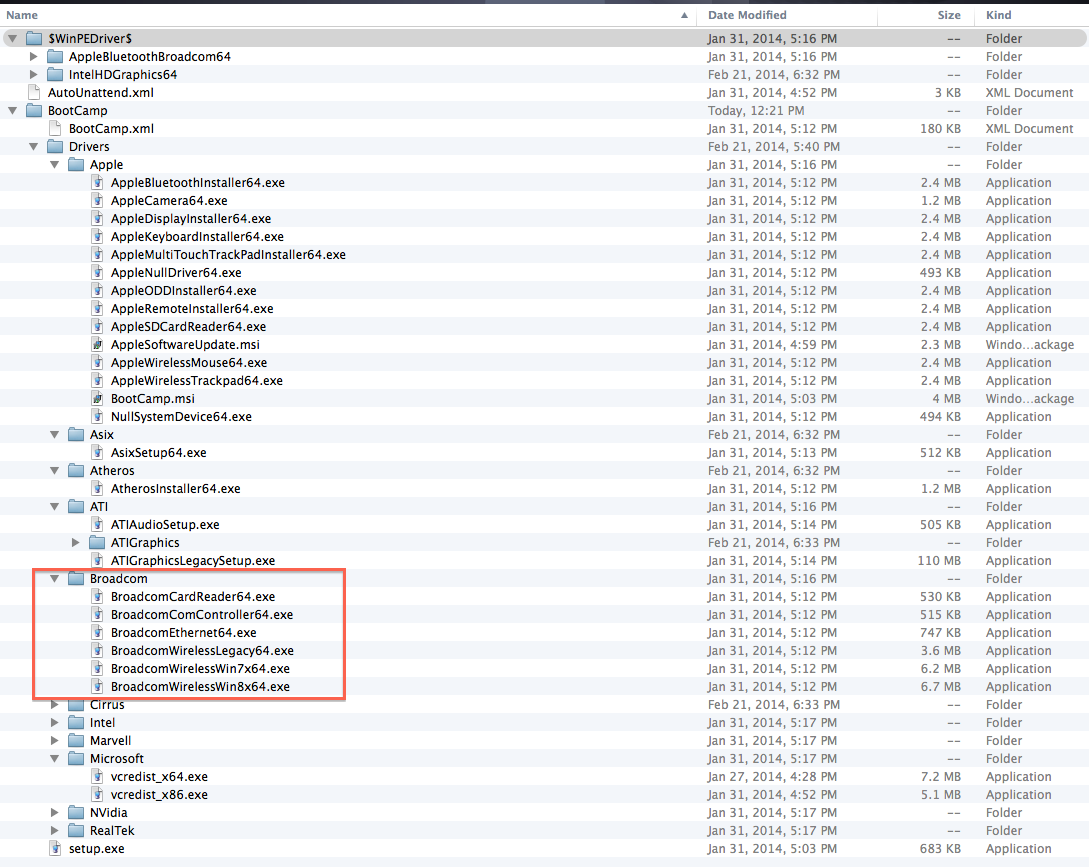The image size is (1089, 867).
Task: Select the $WinPEDriver$ folder icon
Action: click(x=34, y=38)
